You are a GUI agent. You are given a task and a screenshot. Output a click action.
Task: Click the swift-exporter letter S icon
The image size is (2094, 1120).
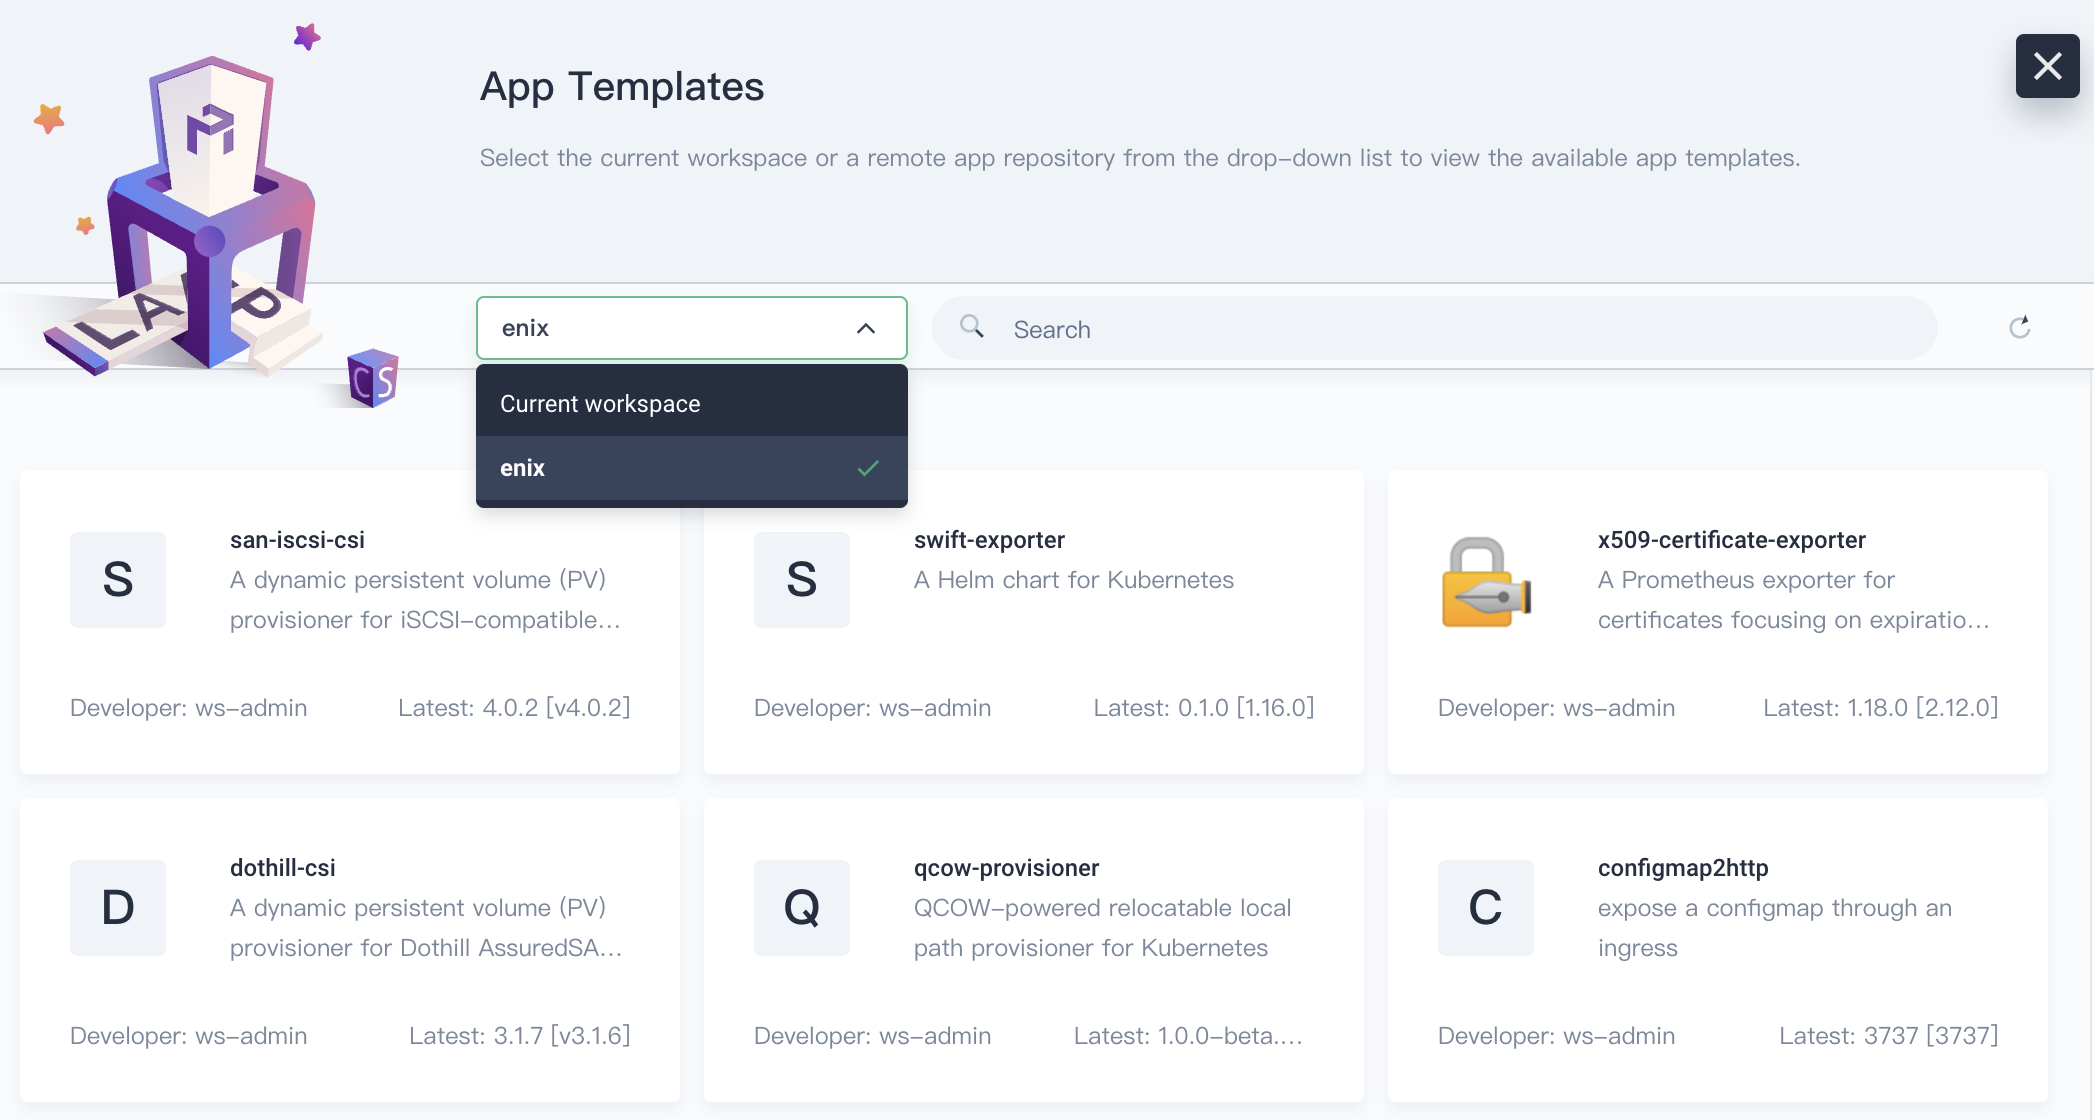[x=801, y=580]
